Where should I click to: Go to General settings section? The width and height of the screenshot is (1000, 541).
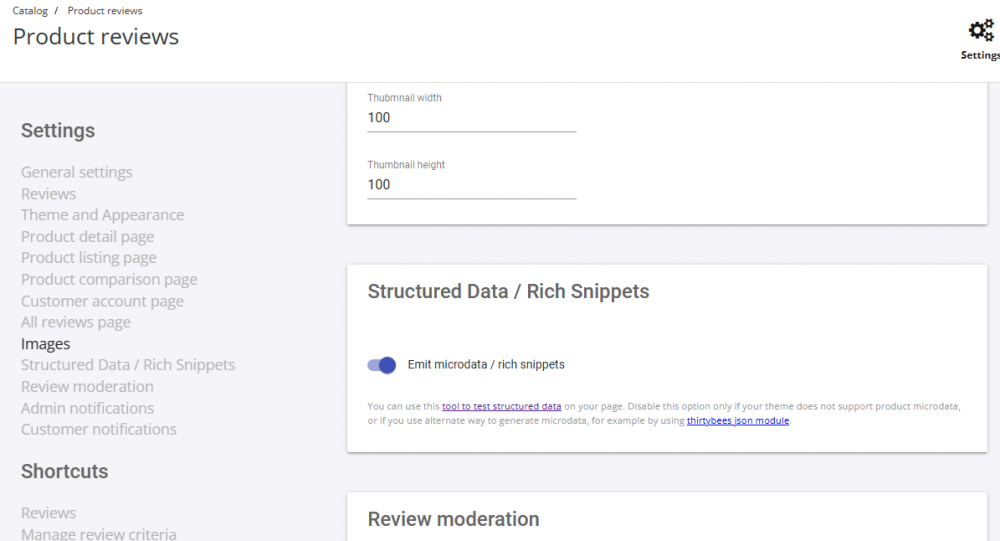(77, 172)
